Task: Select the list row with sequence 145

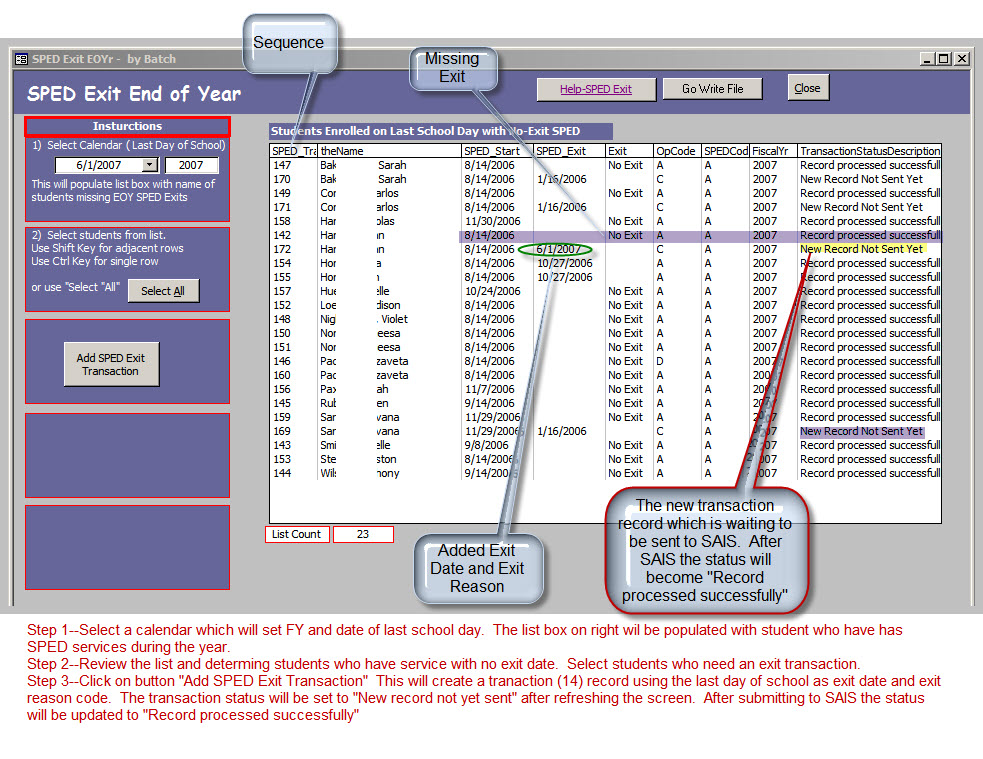Action: [606, 404]
